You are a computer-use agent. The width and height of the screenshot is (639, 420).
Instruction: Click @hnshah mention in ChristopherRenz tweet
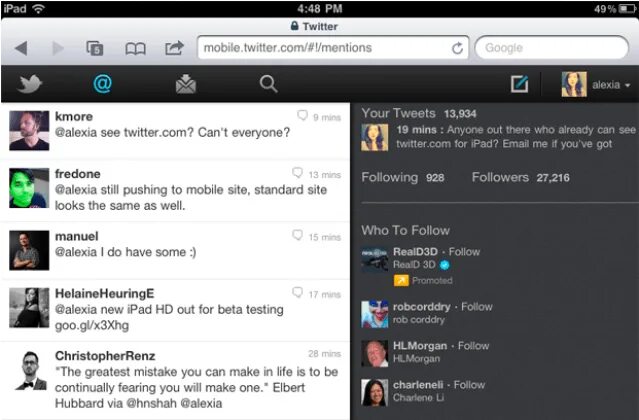tap(151, 403)
